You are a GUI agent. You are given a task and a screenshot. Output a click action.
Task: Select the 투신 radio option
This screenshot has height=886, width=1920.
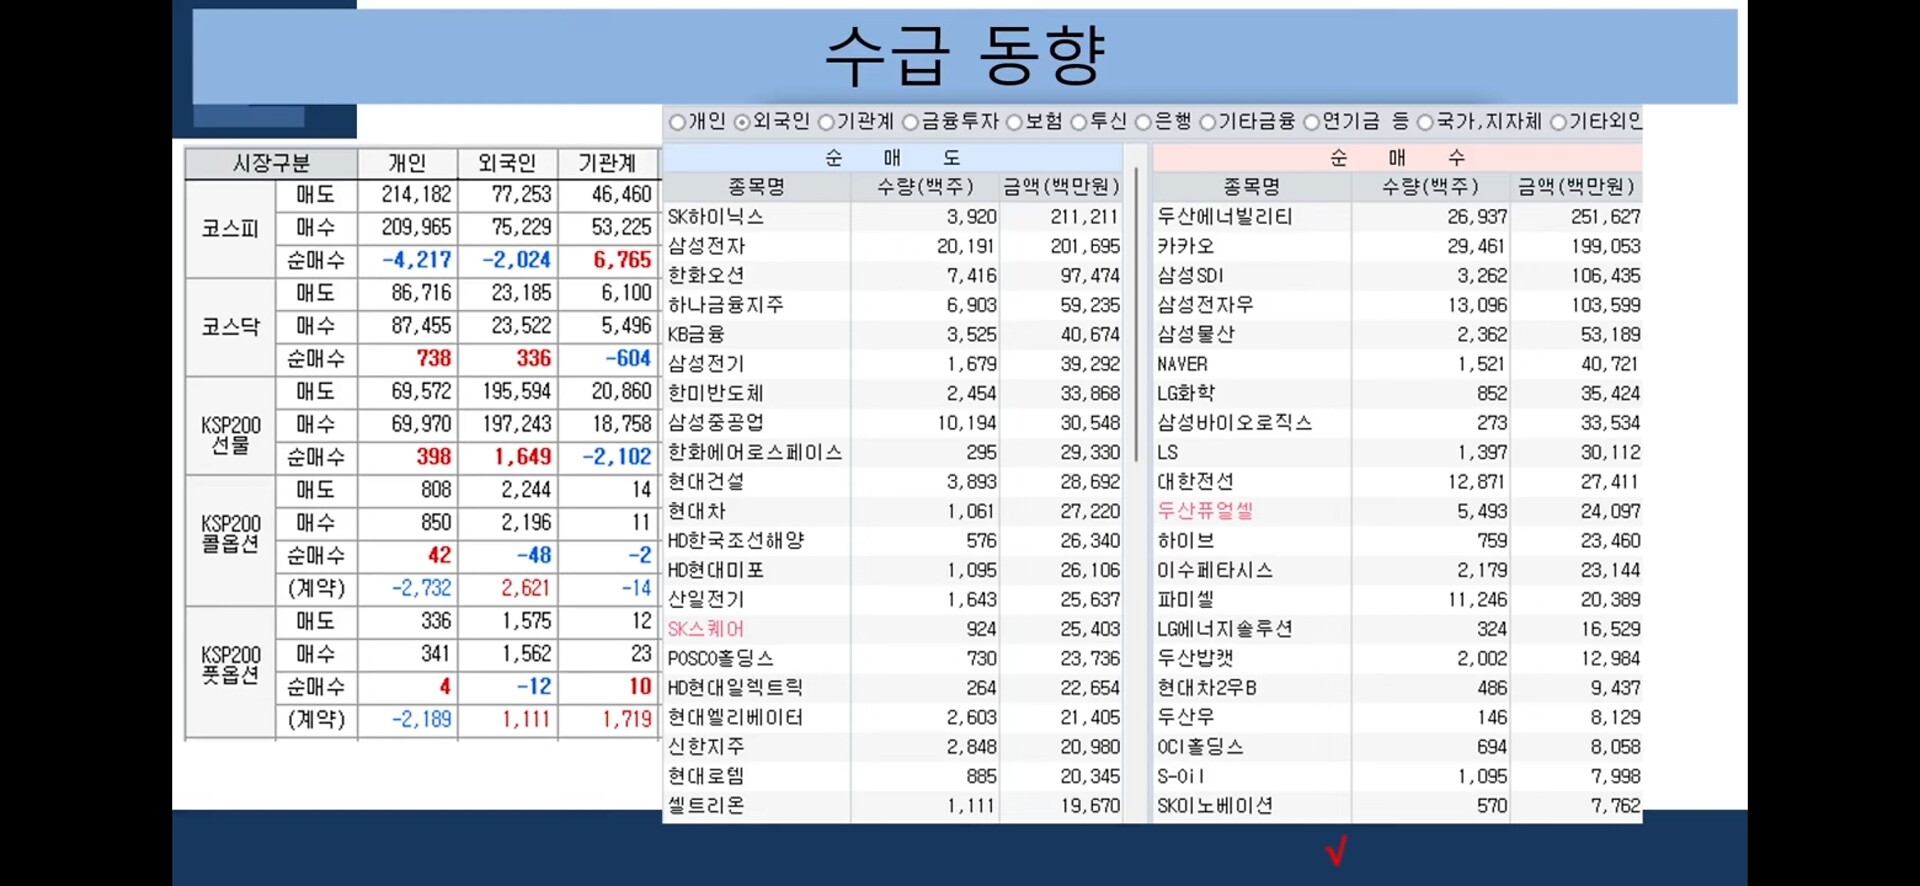click(x=1078, y=122)
